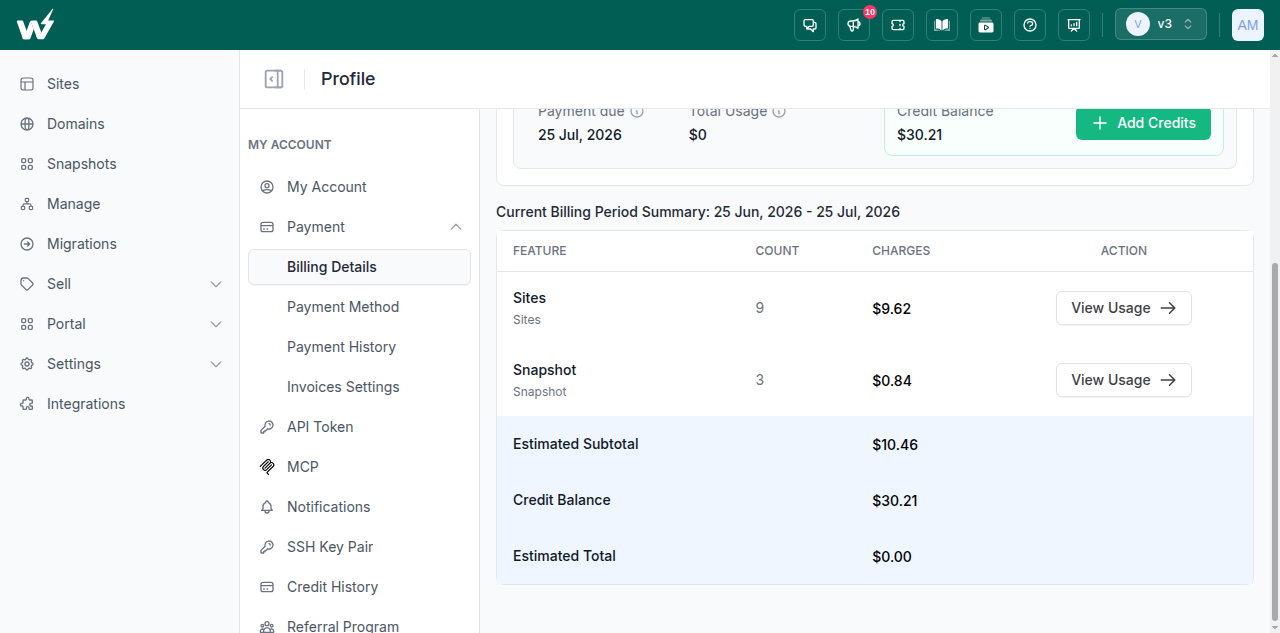Expand the Settings menu chevron

coord(216,364)
